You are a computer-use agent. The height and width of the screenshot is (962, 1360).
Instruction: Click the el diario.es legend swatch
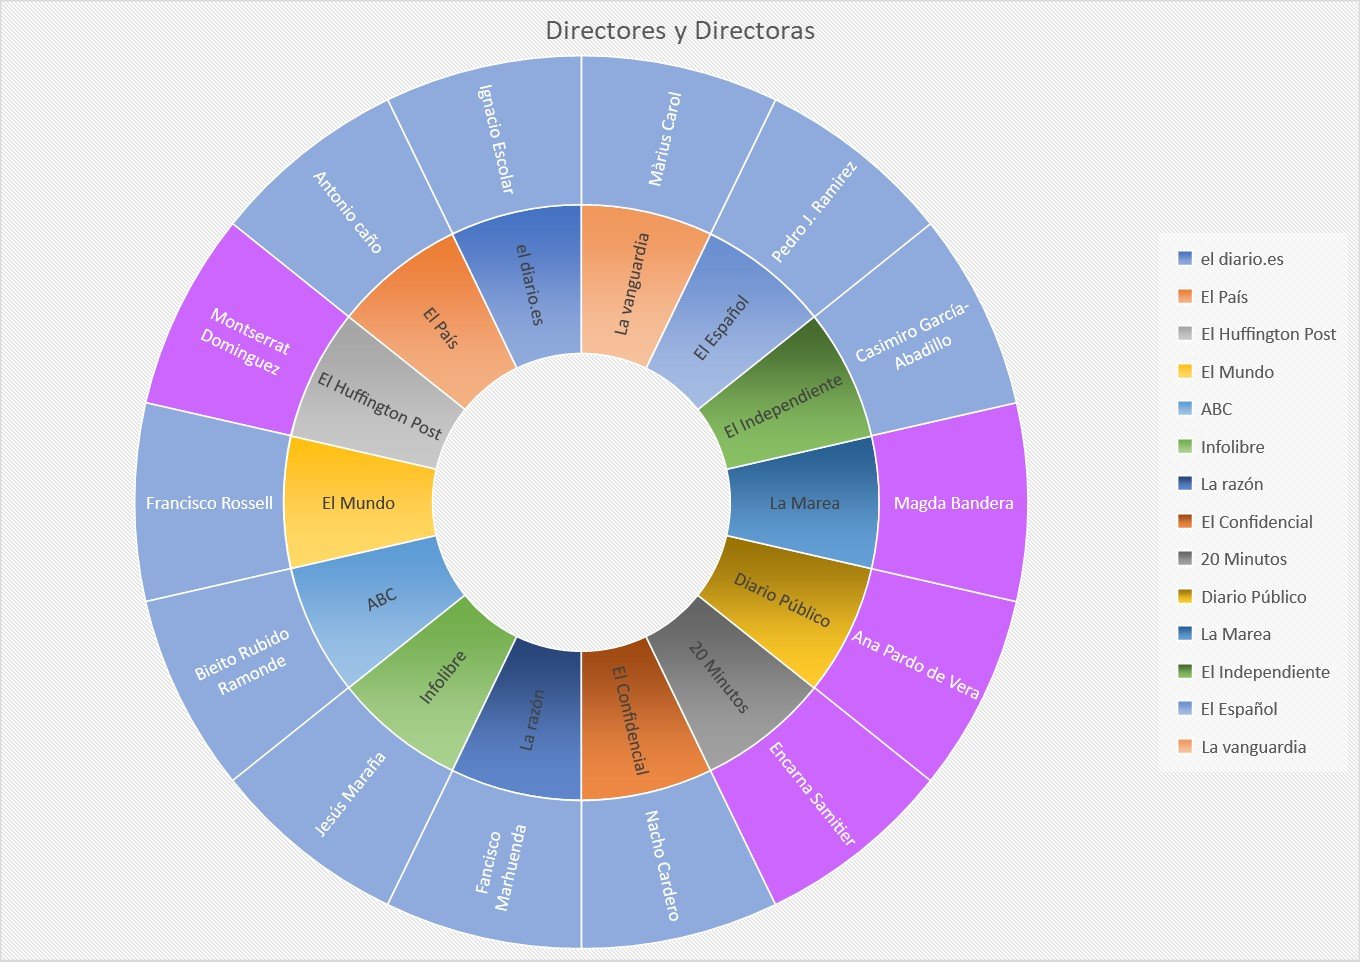1185,259
